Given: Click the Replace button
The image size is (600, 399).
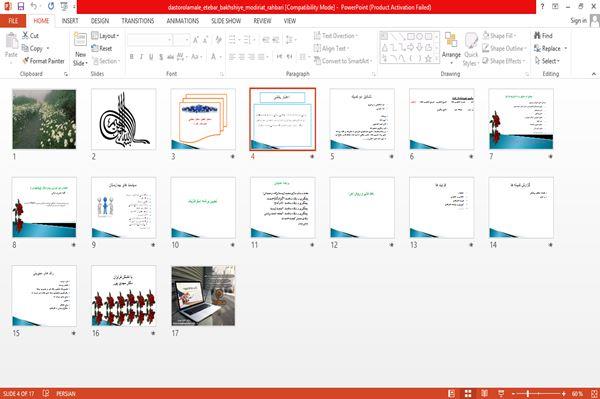Looking at the screenshot, I should pyautogui.click(x=551, y=48).
